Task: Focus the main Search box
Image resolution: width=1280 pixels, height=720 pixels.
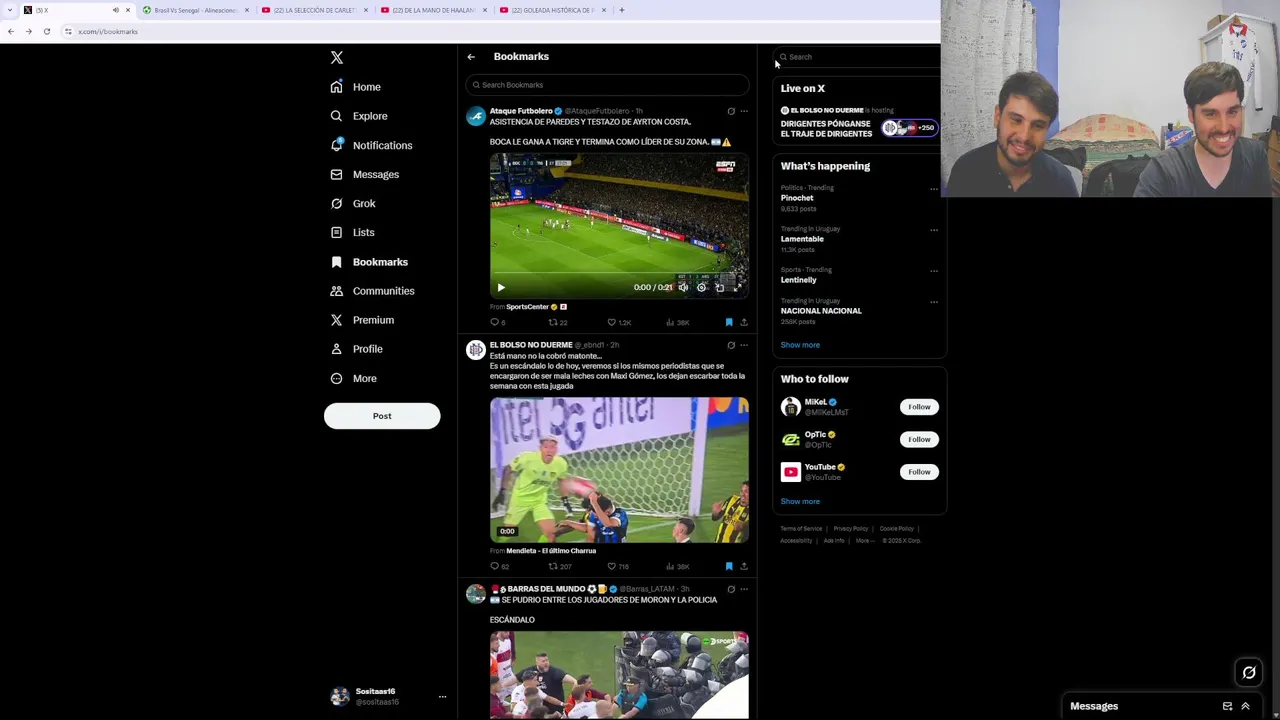Action: tap(858, 57)
